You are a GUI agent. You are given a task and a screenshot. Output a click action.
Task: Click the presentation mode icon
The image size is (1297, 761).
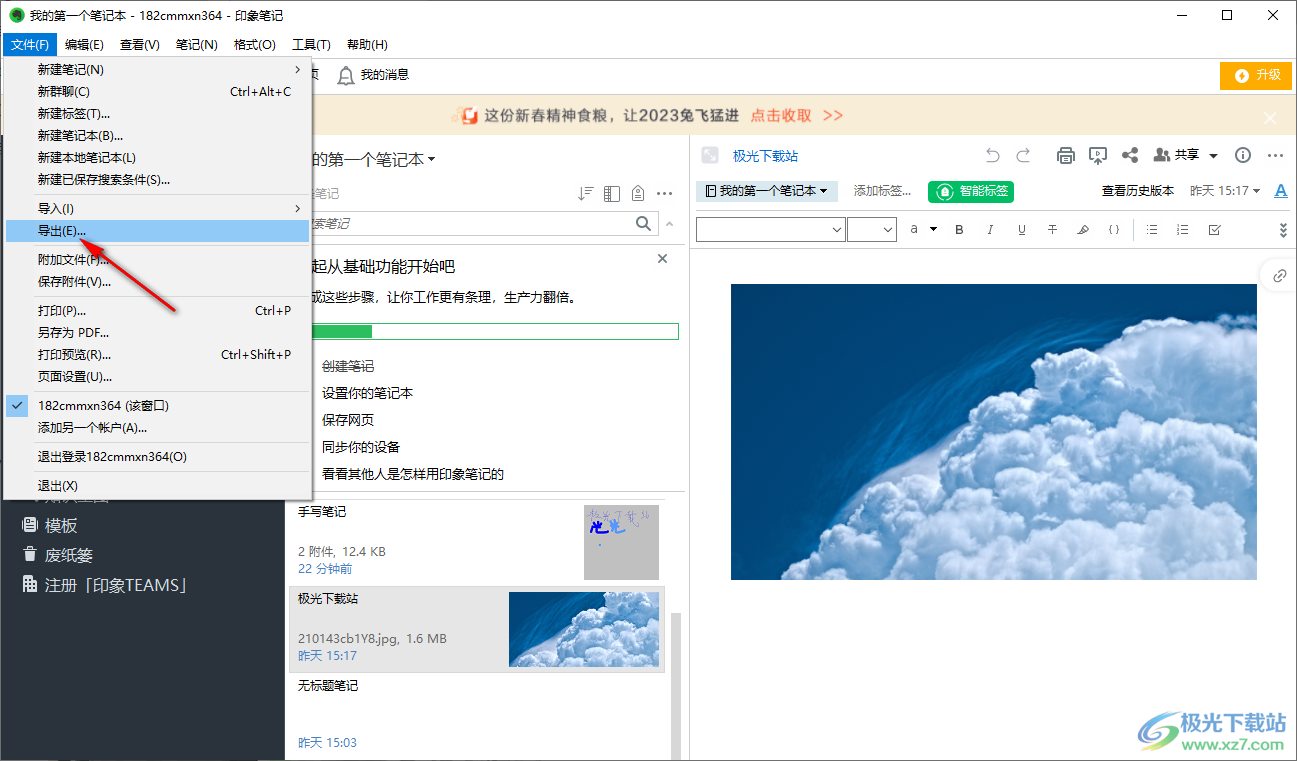1098,155
